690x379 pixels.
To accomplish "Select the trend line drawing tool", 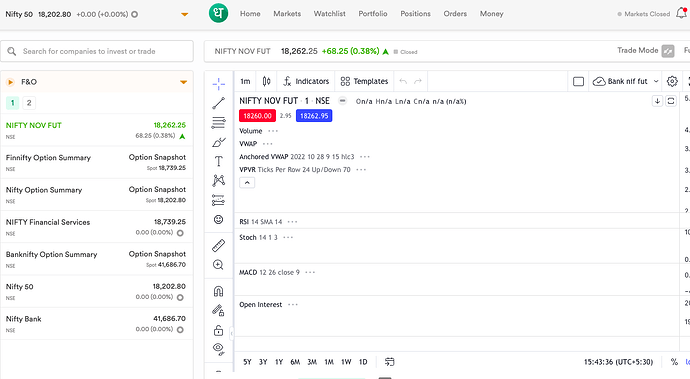I will pyautogui.click(x=218, y=103).
